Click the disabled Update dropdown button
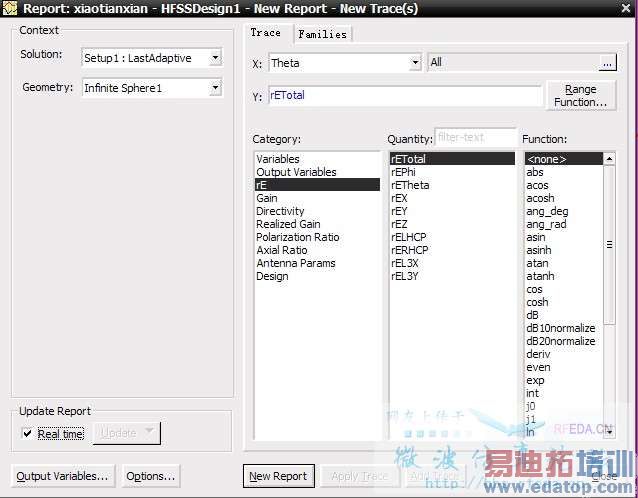 (127, 433)
